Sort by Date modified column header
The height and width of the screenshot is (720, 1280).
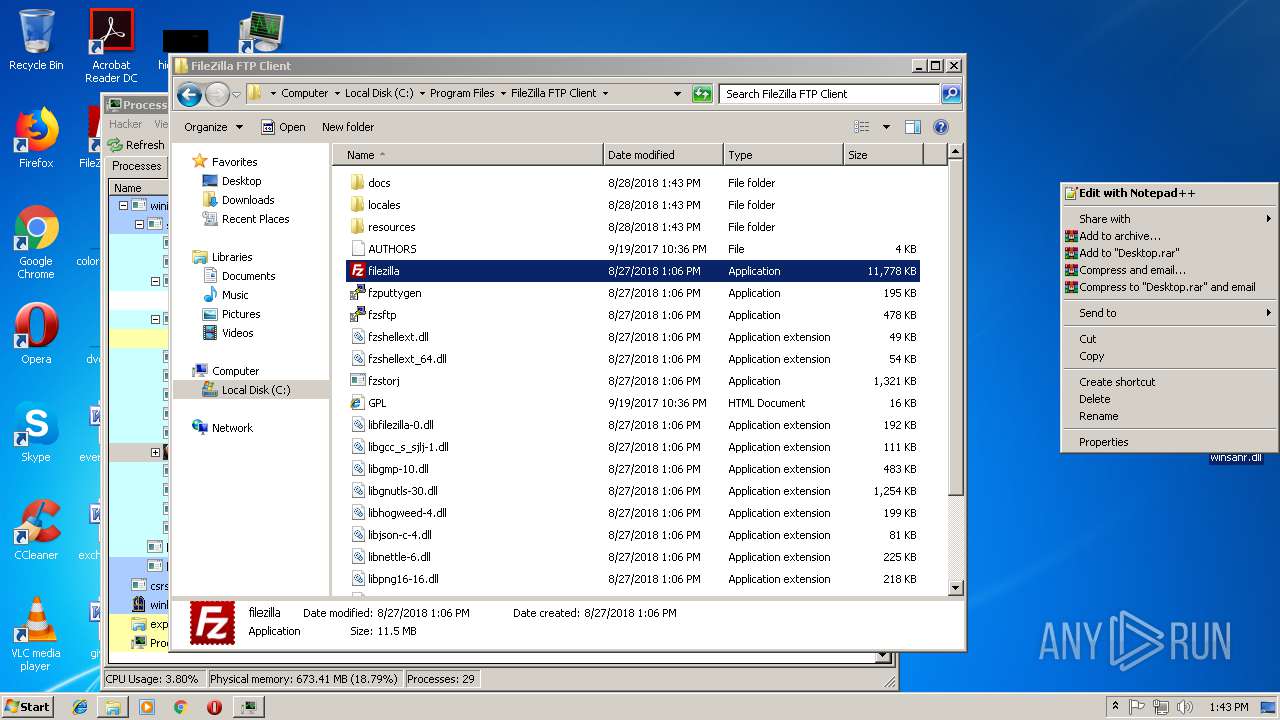pyautogui.click(x=663, y=155)
